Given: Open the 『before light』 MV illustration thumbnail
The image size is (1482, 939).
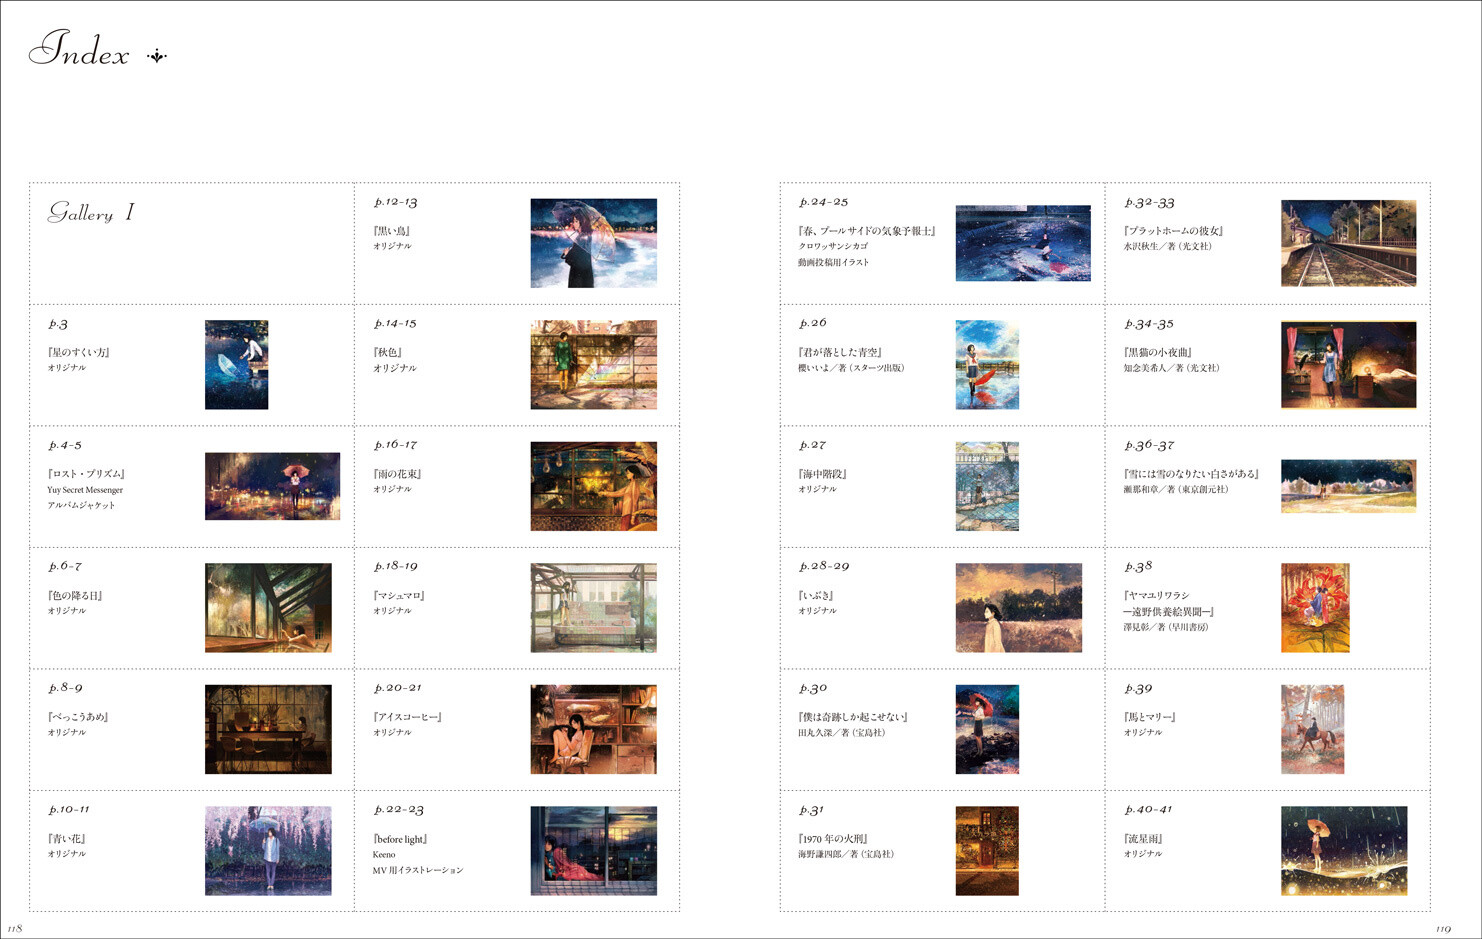Looking at the screenshot, I should click(x=594, y=849).
